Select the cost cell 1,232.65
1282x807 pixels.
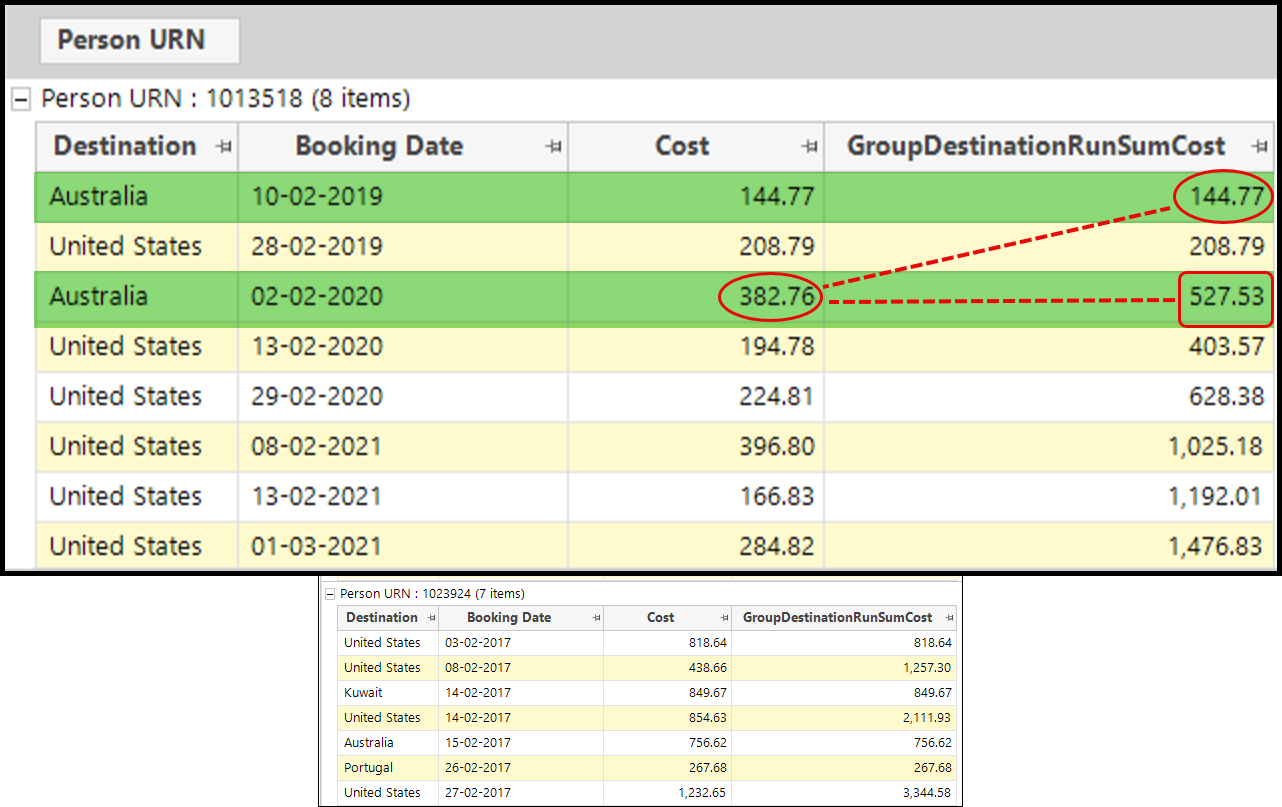pyautogui.click(x=667, y=793)
